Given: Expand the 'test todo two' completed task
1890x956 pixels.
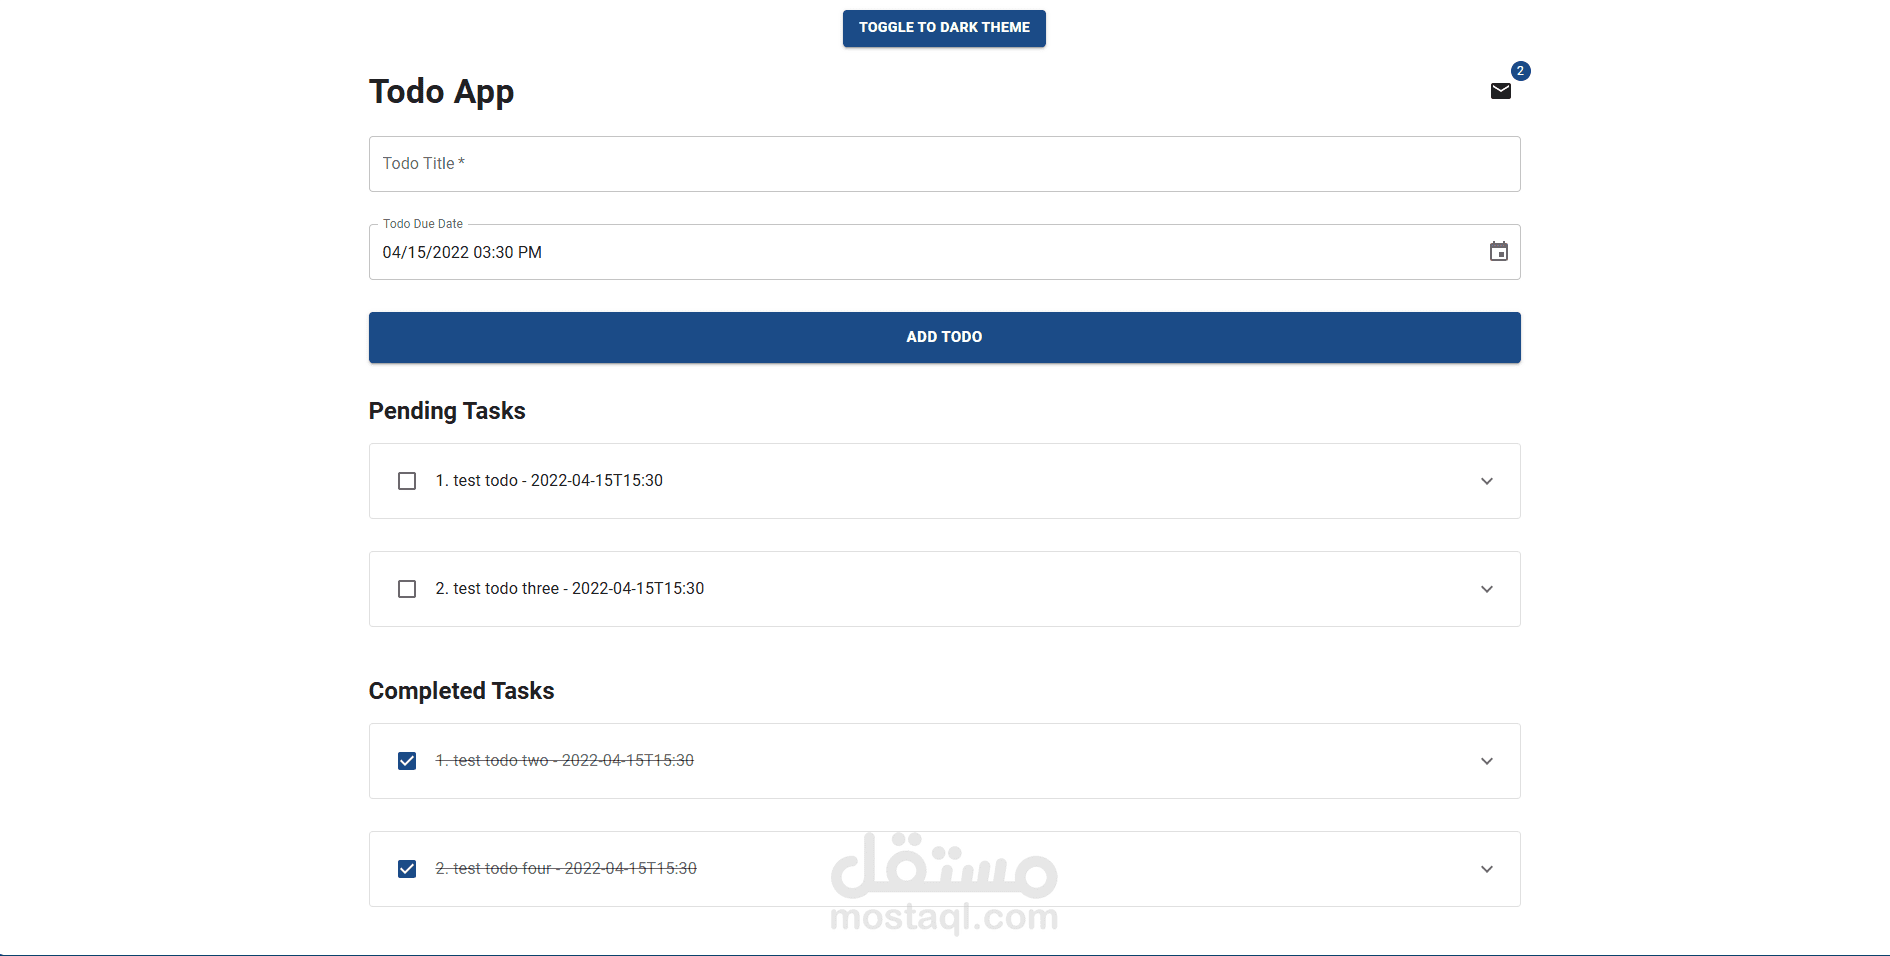Looking at the screenshot, I should (1487, 761).
